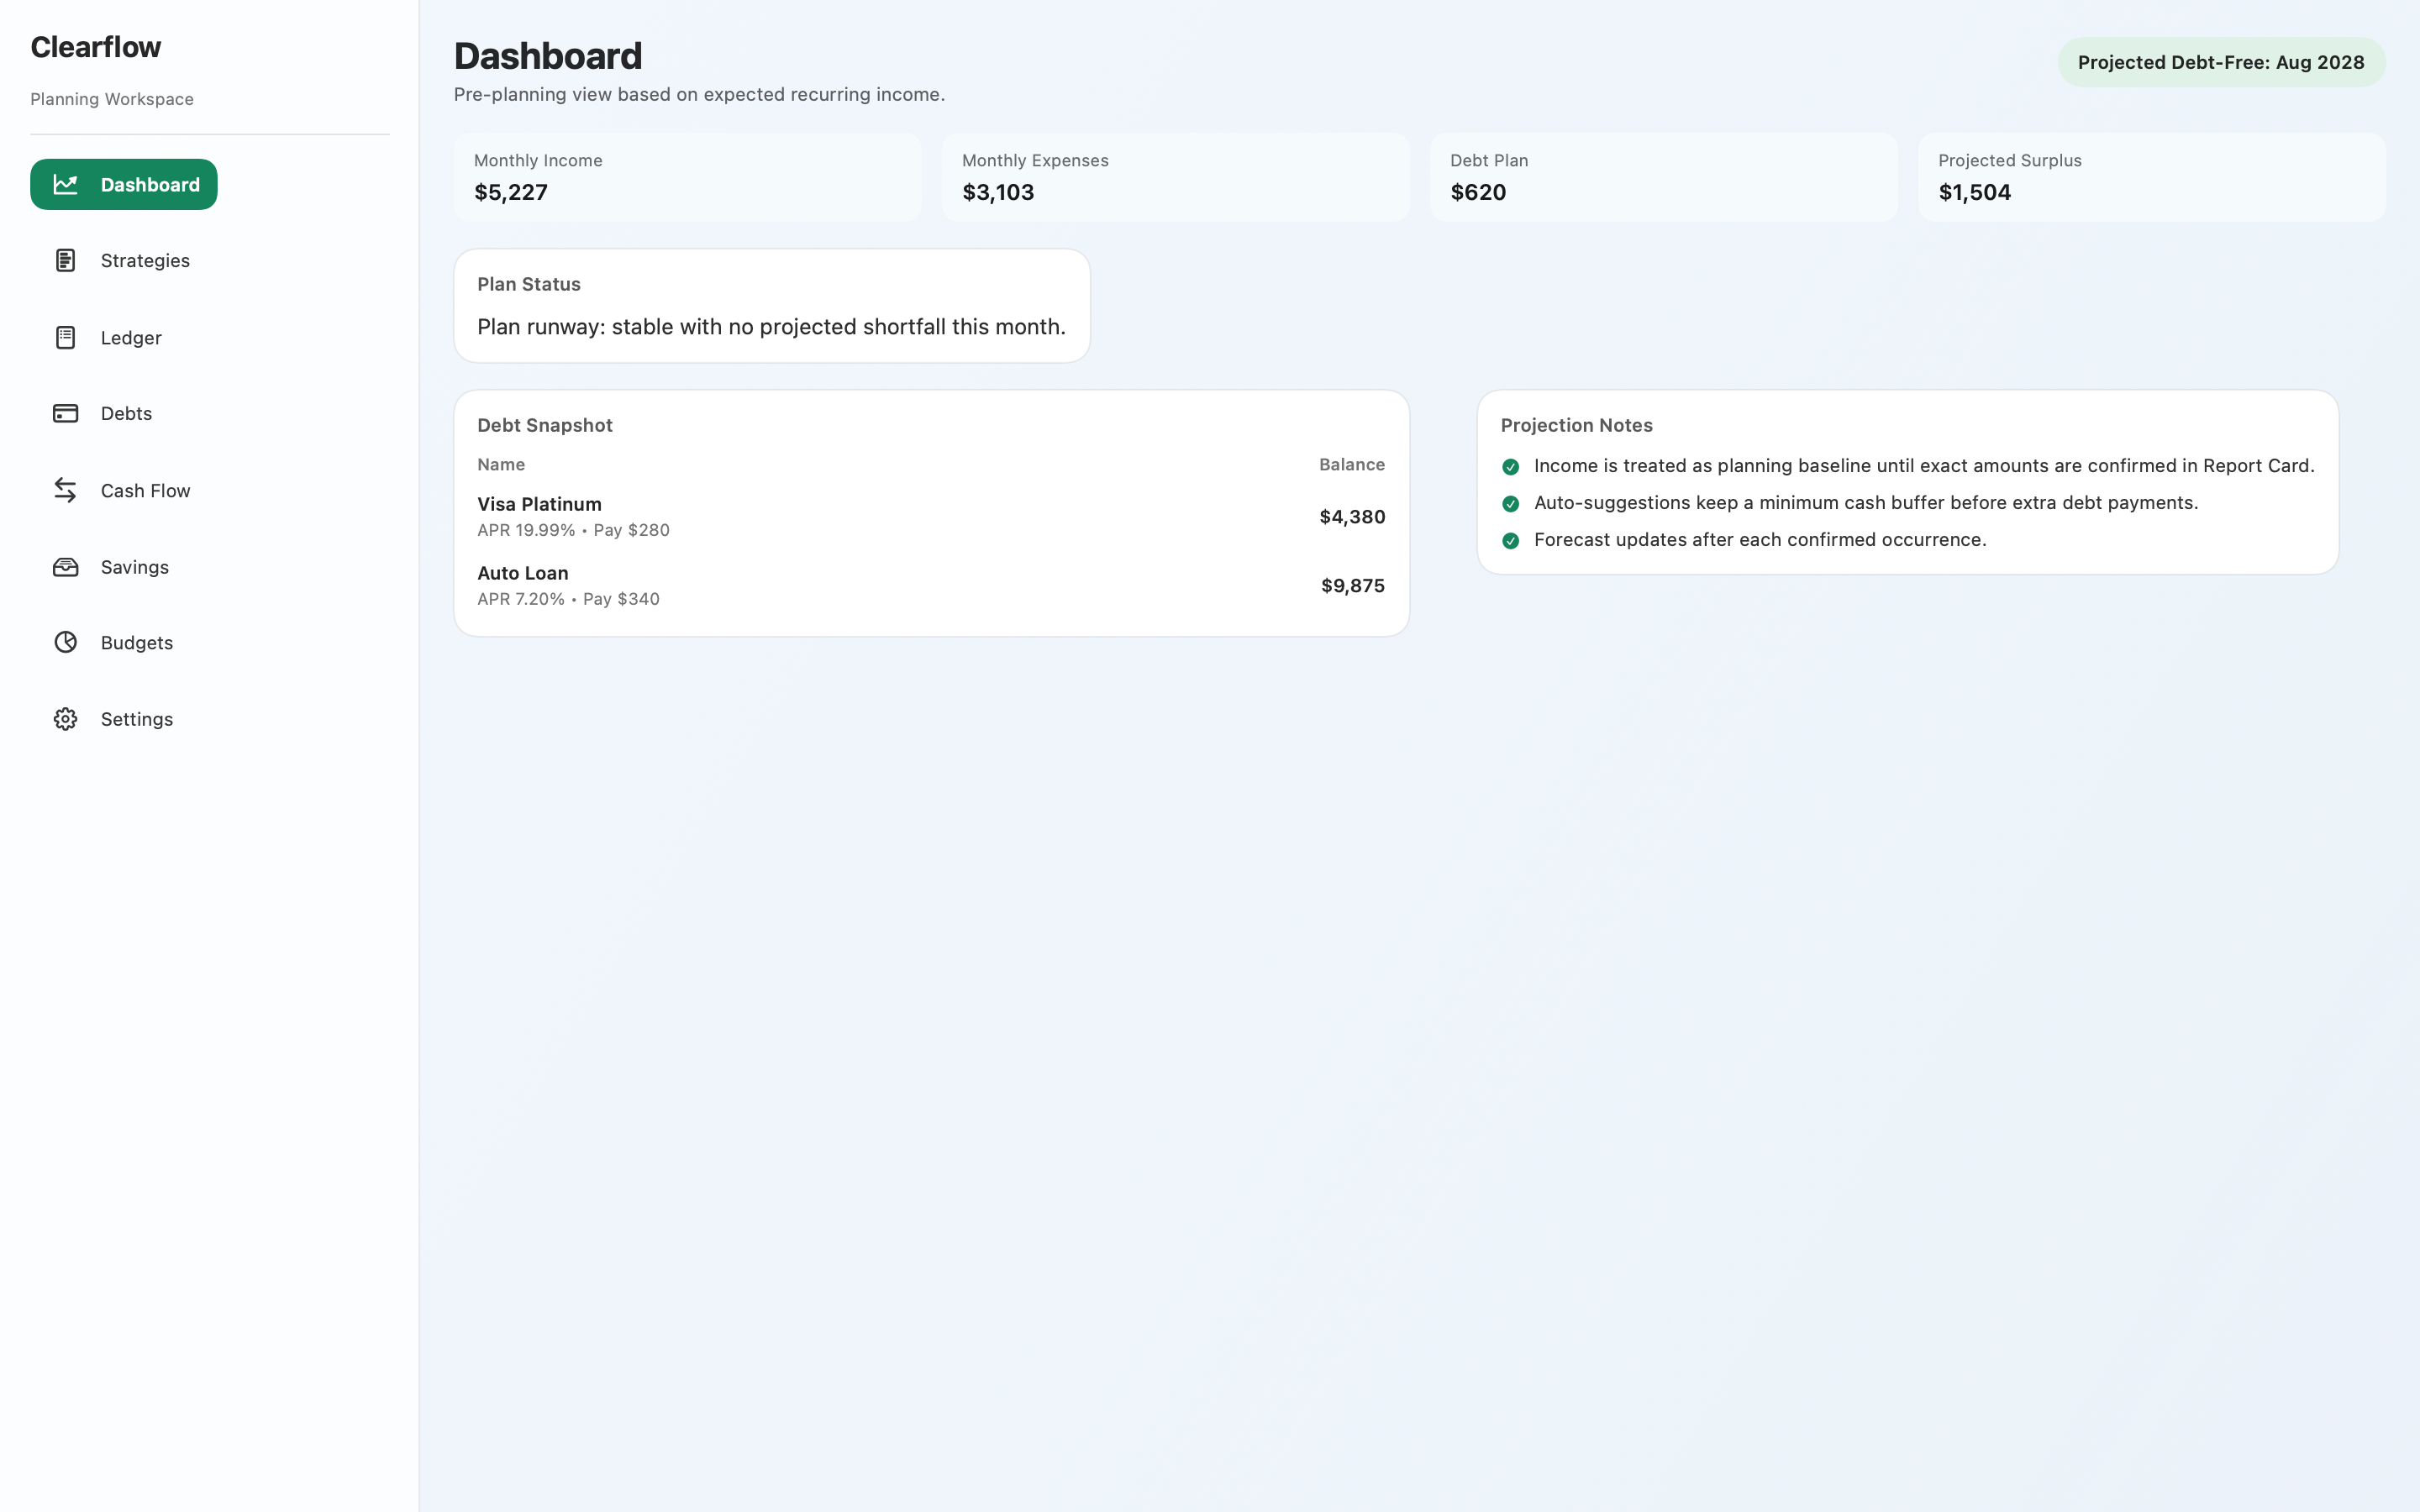This screenshot has width=2420, height=1512.
Task: Click the Debt Snapshot heading
Action: (545, 425)
